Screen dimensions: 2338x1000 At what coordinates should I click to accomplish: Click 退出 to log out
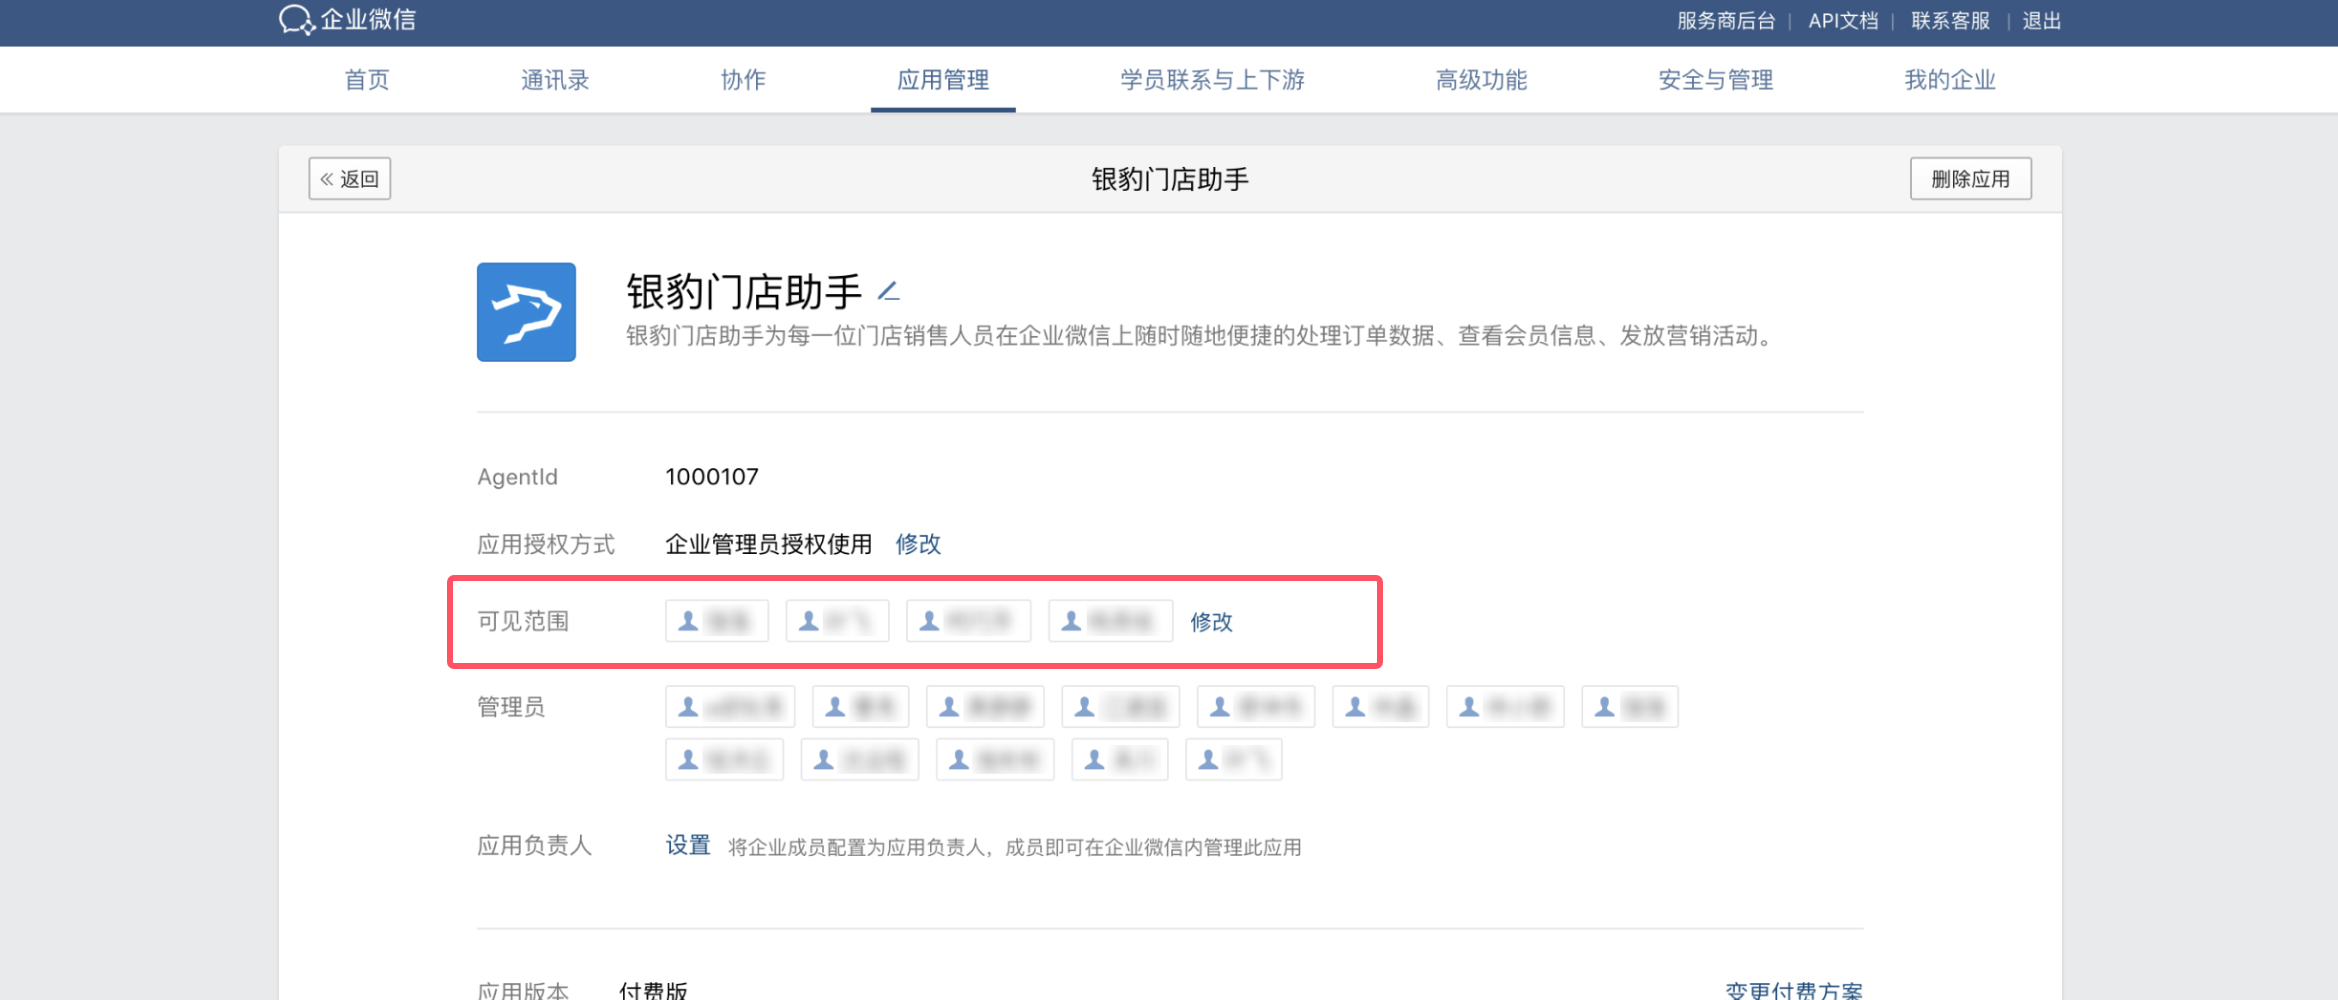click(2041, 21)
